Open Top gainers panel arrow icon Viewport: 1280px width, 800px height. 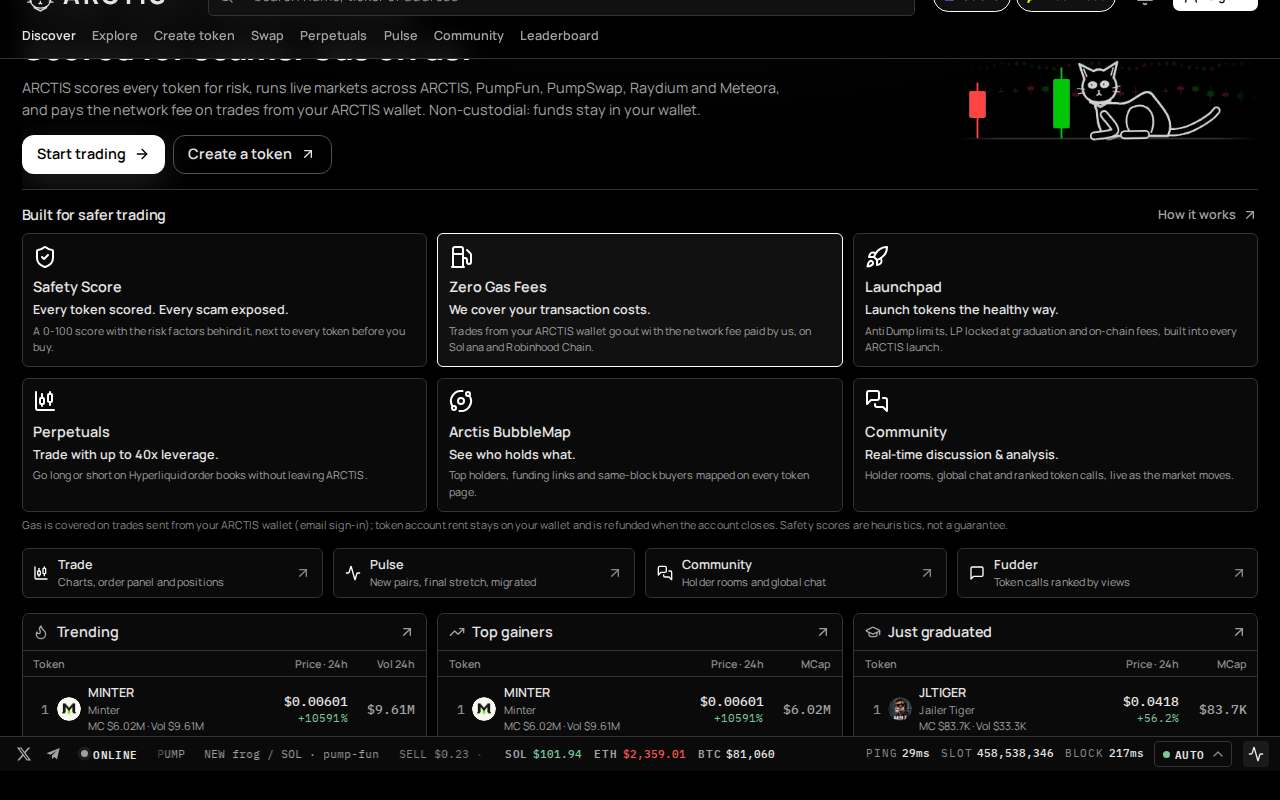(x=823, y=632)
